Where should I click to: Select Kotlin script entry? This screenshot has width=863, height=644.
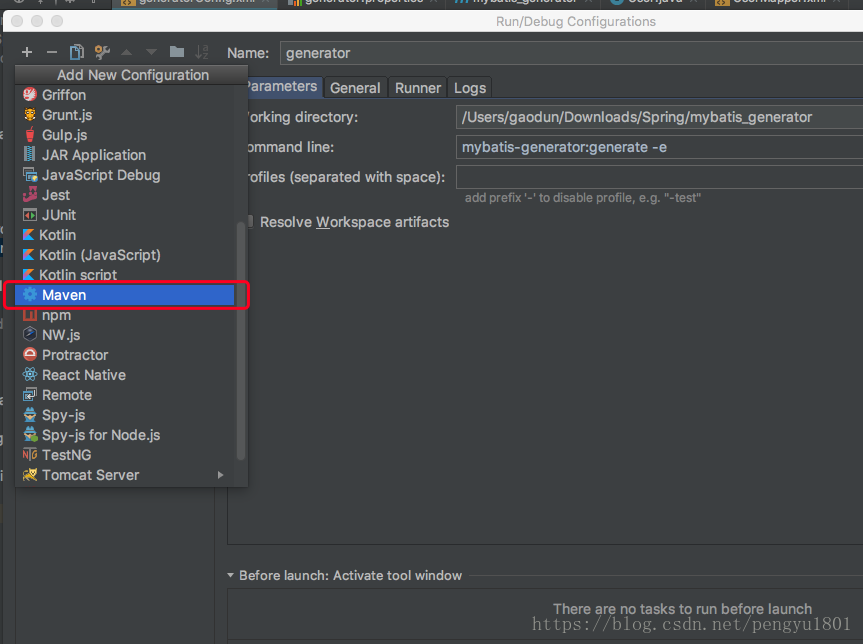[125, 274]
